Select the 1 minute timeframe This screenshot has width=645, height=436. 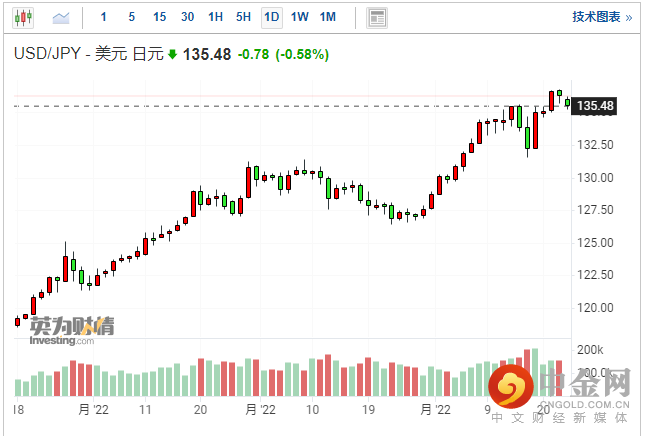coord(104,17)
